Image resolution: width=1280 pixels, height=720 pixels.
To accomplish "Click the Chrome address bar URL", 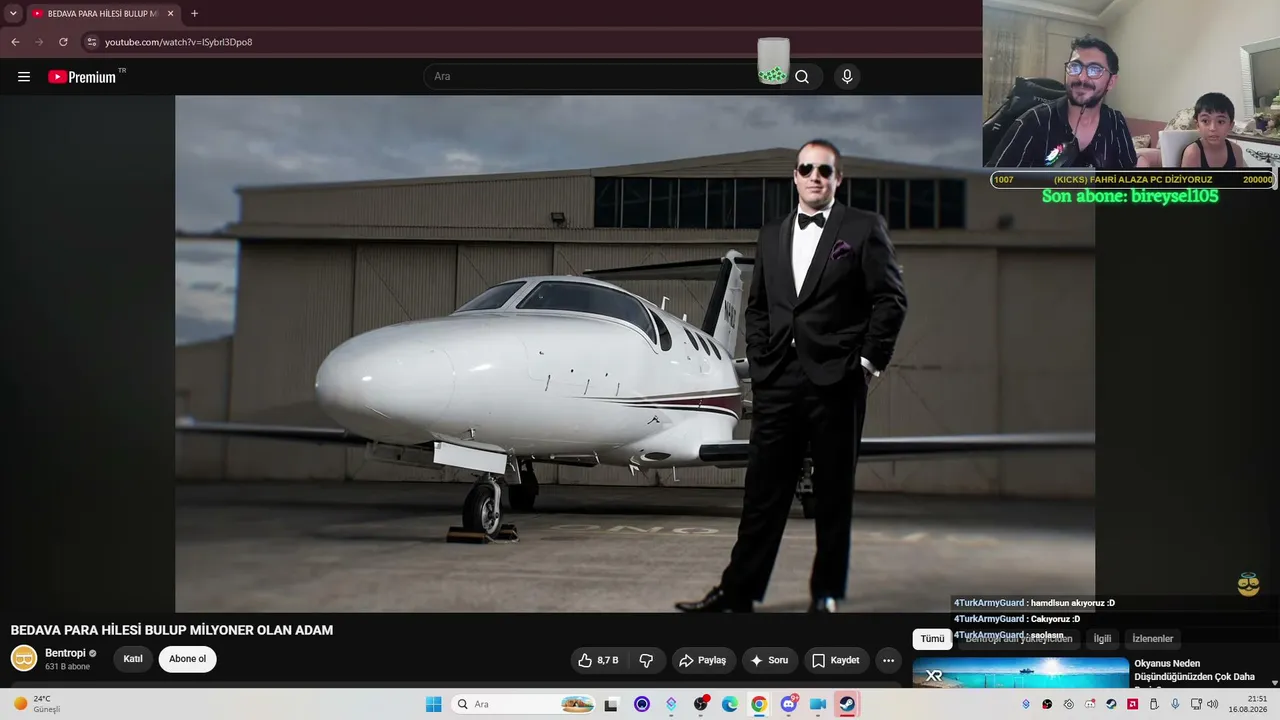I will click(x=179, y=42).
